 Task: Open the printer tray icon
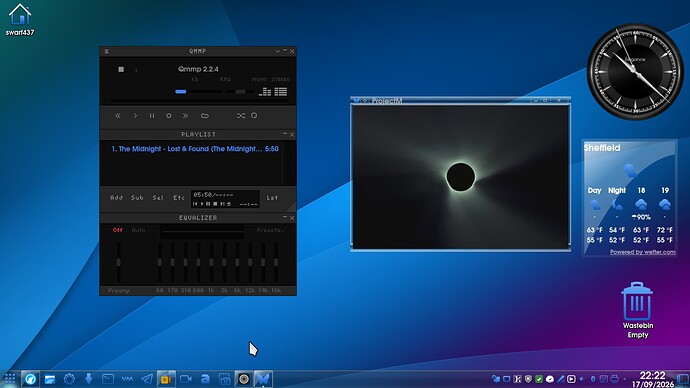[x=614, y=379]
